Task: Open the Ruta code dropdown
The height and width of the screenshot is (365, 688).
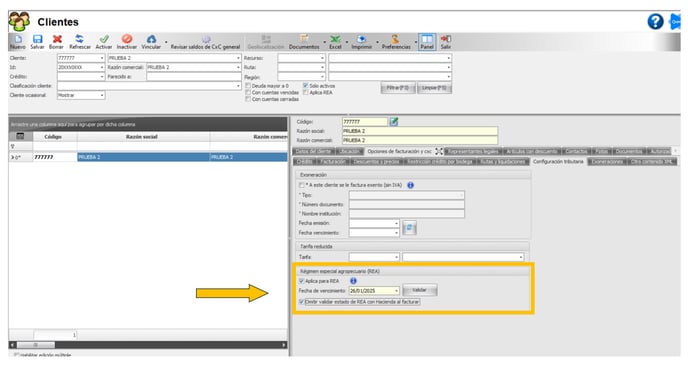Action: 322,67
